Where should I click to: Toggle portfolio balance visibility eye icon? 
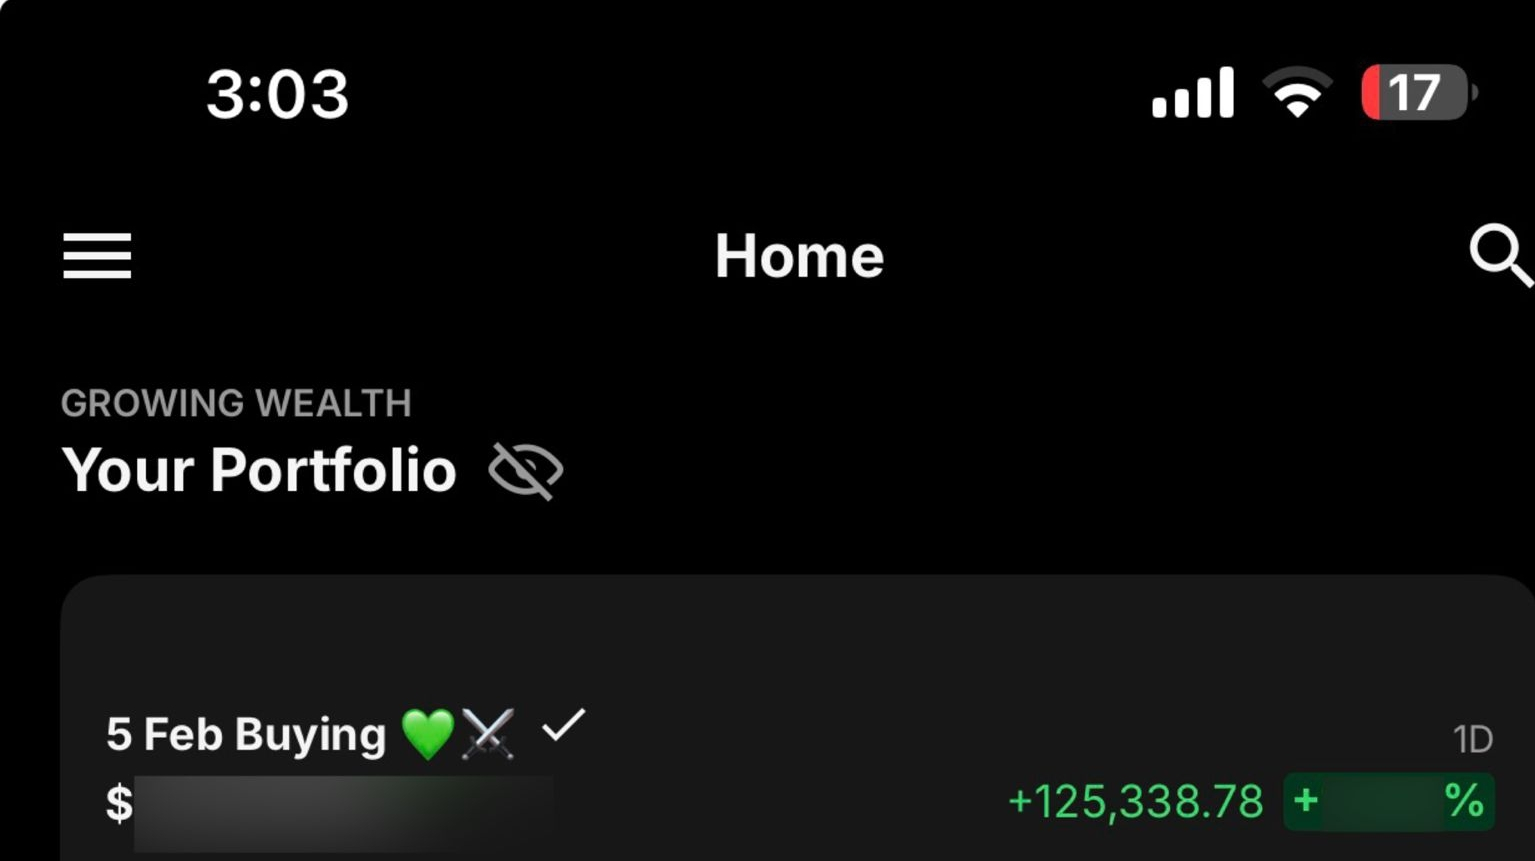526,471
